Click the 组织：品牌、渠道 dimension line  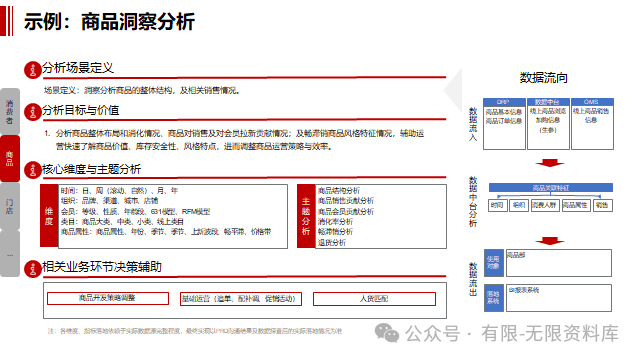[109, 201]
